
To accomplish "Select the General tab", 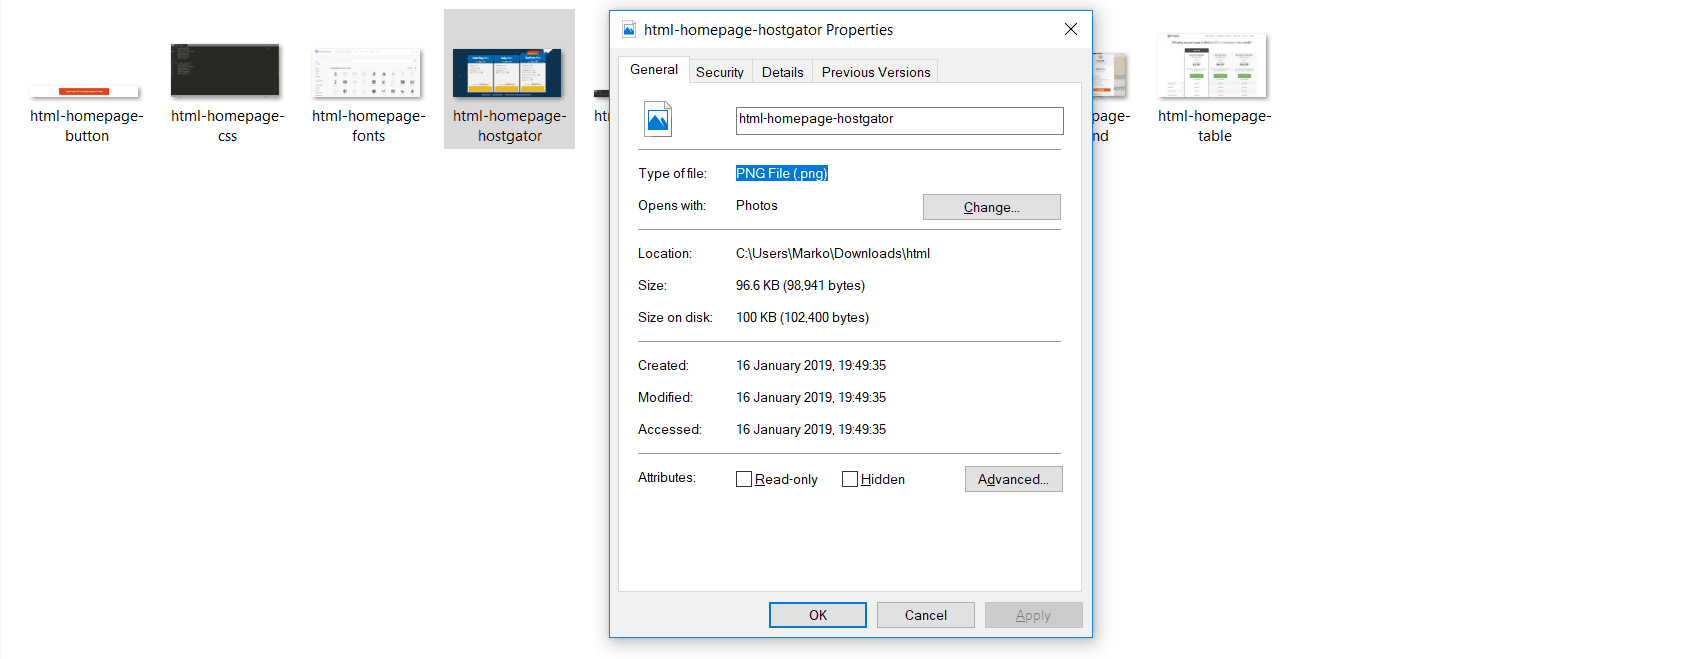I will [654, 70].
